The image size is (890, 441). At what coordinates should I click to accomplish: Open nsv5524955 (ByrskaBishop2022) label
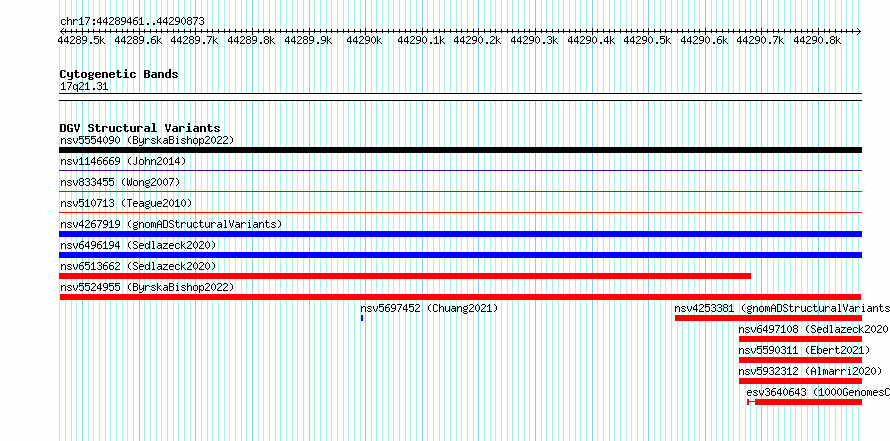pos(147,287)
